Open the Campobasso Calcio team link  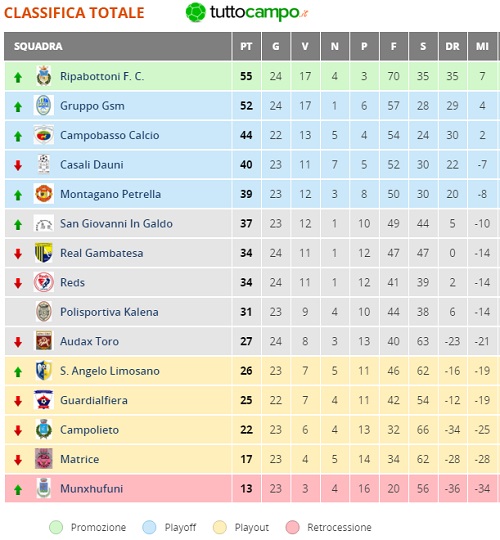coord(110,135)
